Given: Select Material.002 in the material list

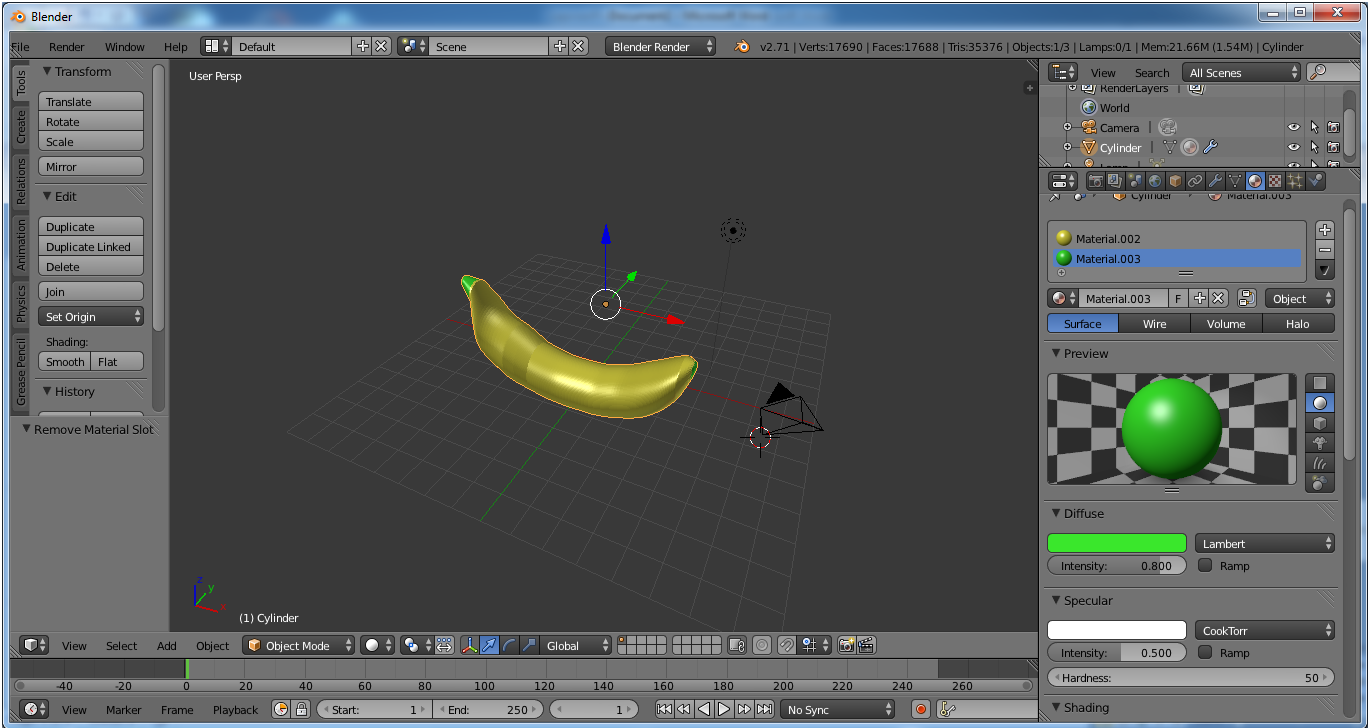Looking at the screenshot, I should [1108, 239].
